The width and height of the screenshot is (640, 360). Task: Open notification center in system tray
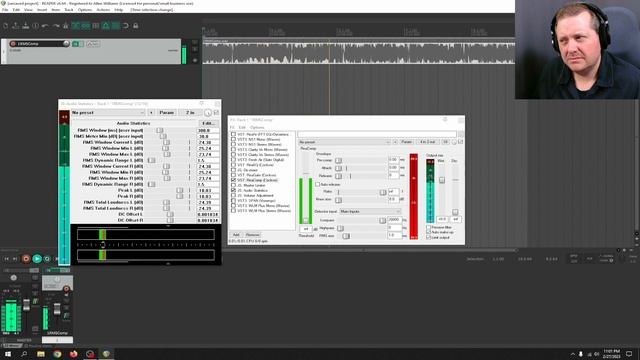pos(629,354)
